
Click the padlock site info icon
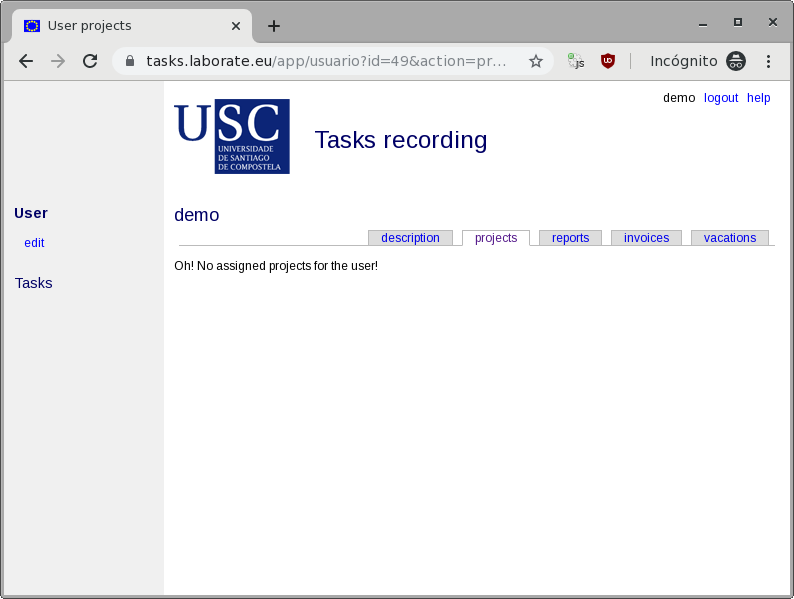click(130, 61)
